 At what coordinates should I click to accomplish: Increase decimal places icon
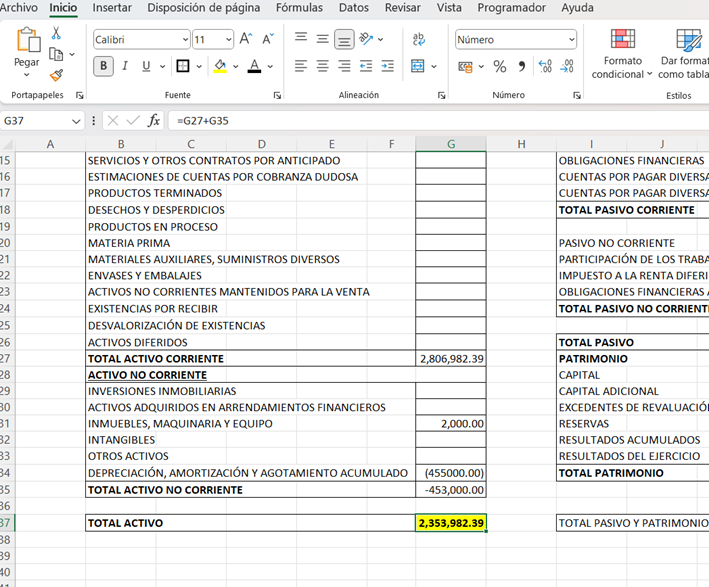pos(545,66)
